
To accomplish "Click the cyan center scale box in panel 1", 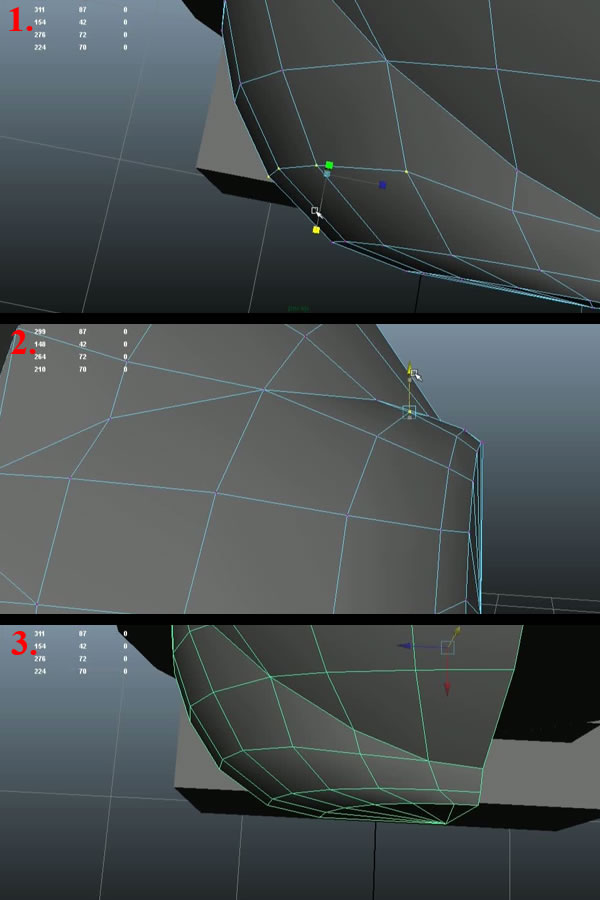I will pos(327,174).
